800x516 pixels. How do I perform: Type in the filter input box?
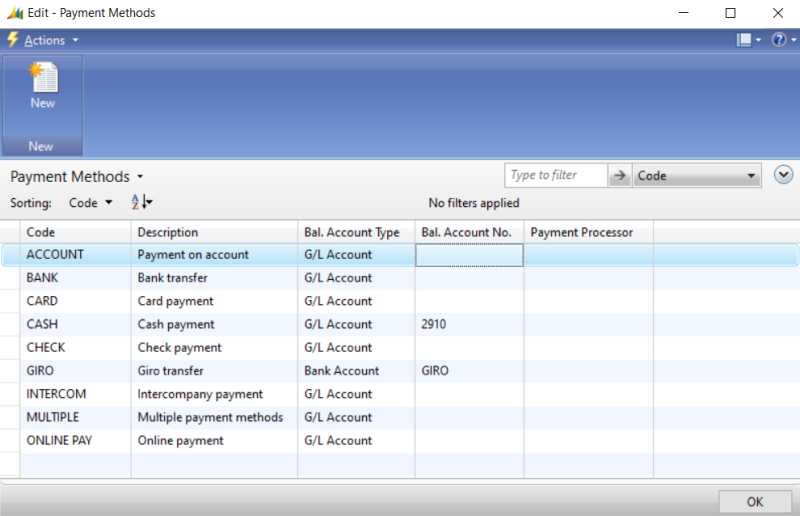(x=555, y=176)
